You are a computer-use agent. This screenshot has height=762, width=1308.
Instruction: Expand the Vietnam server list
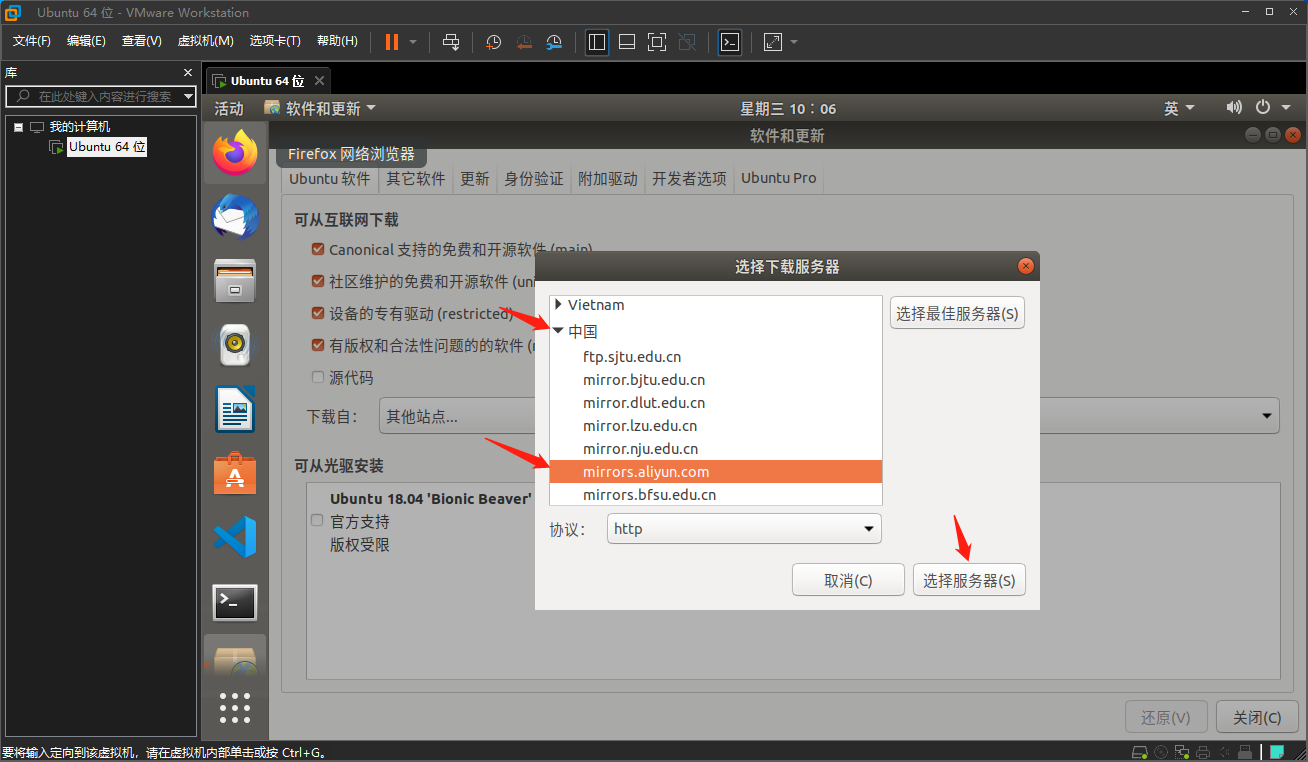[558, 304]
